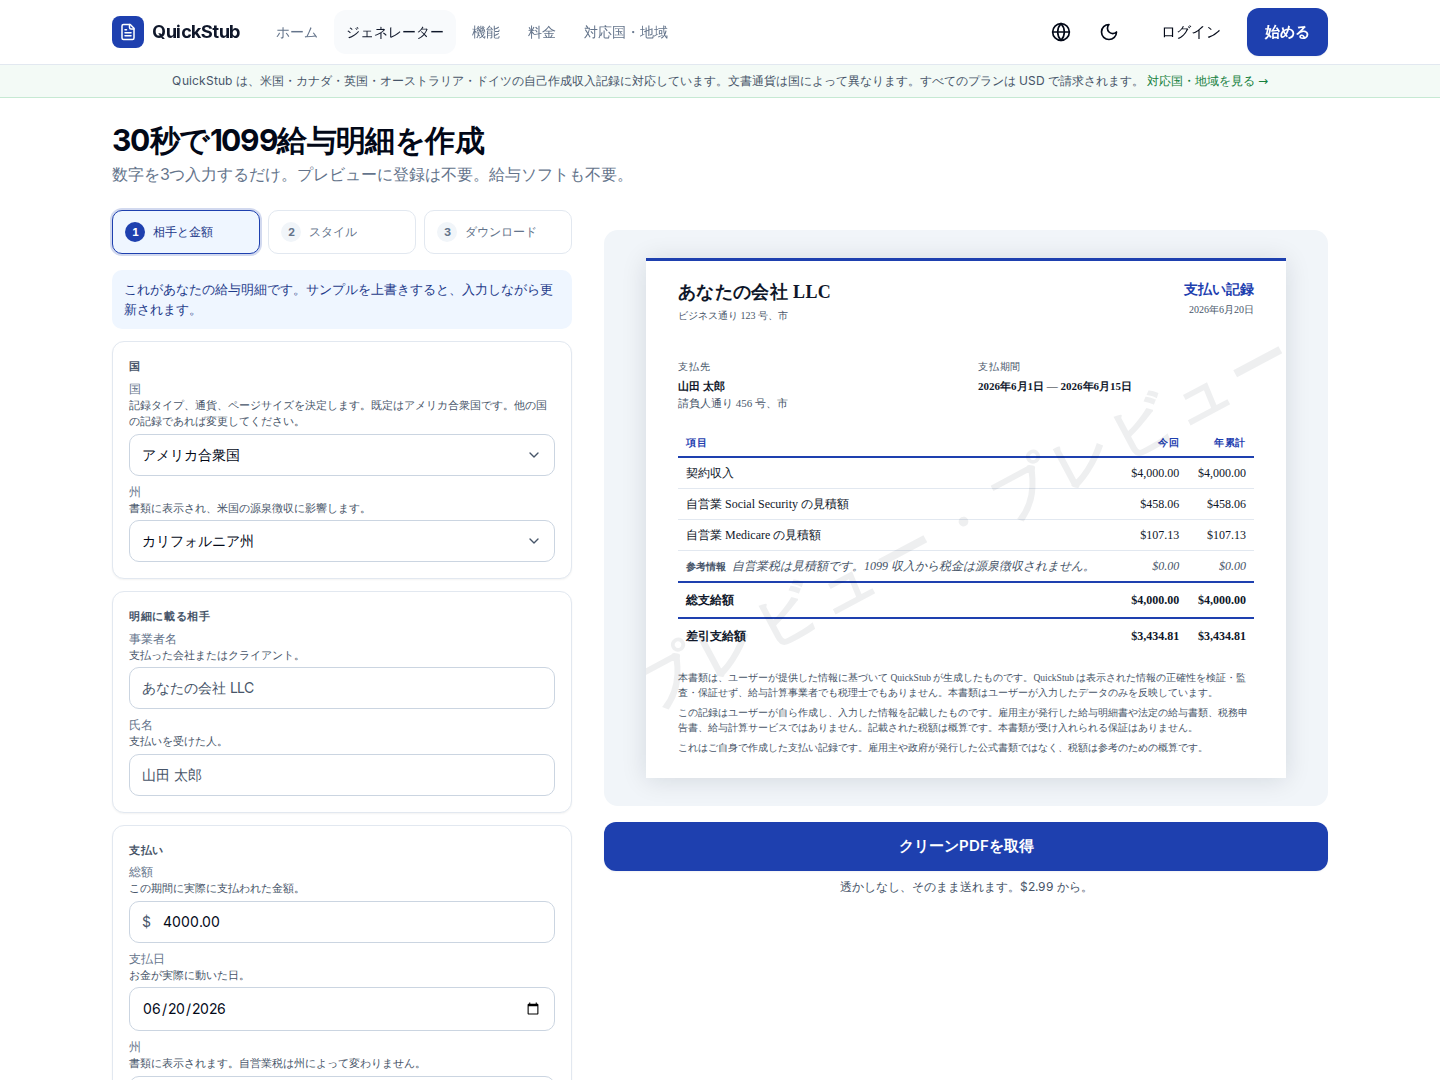Click the 自営業 Medicare の見積額 row
The height and width of the screenshot is (1080, 1440).
[x=966, y=535]
